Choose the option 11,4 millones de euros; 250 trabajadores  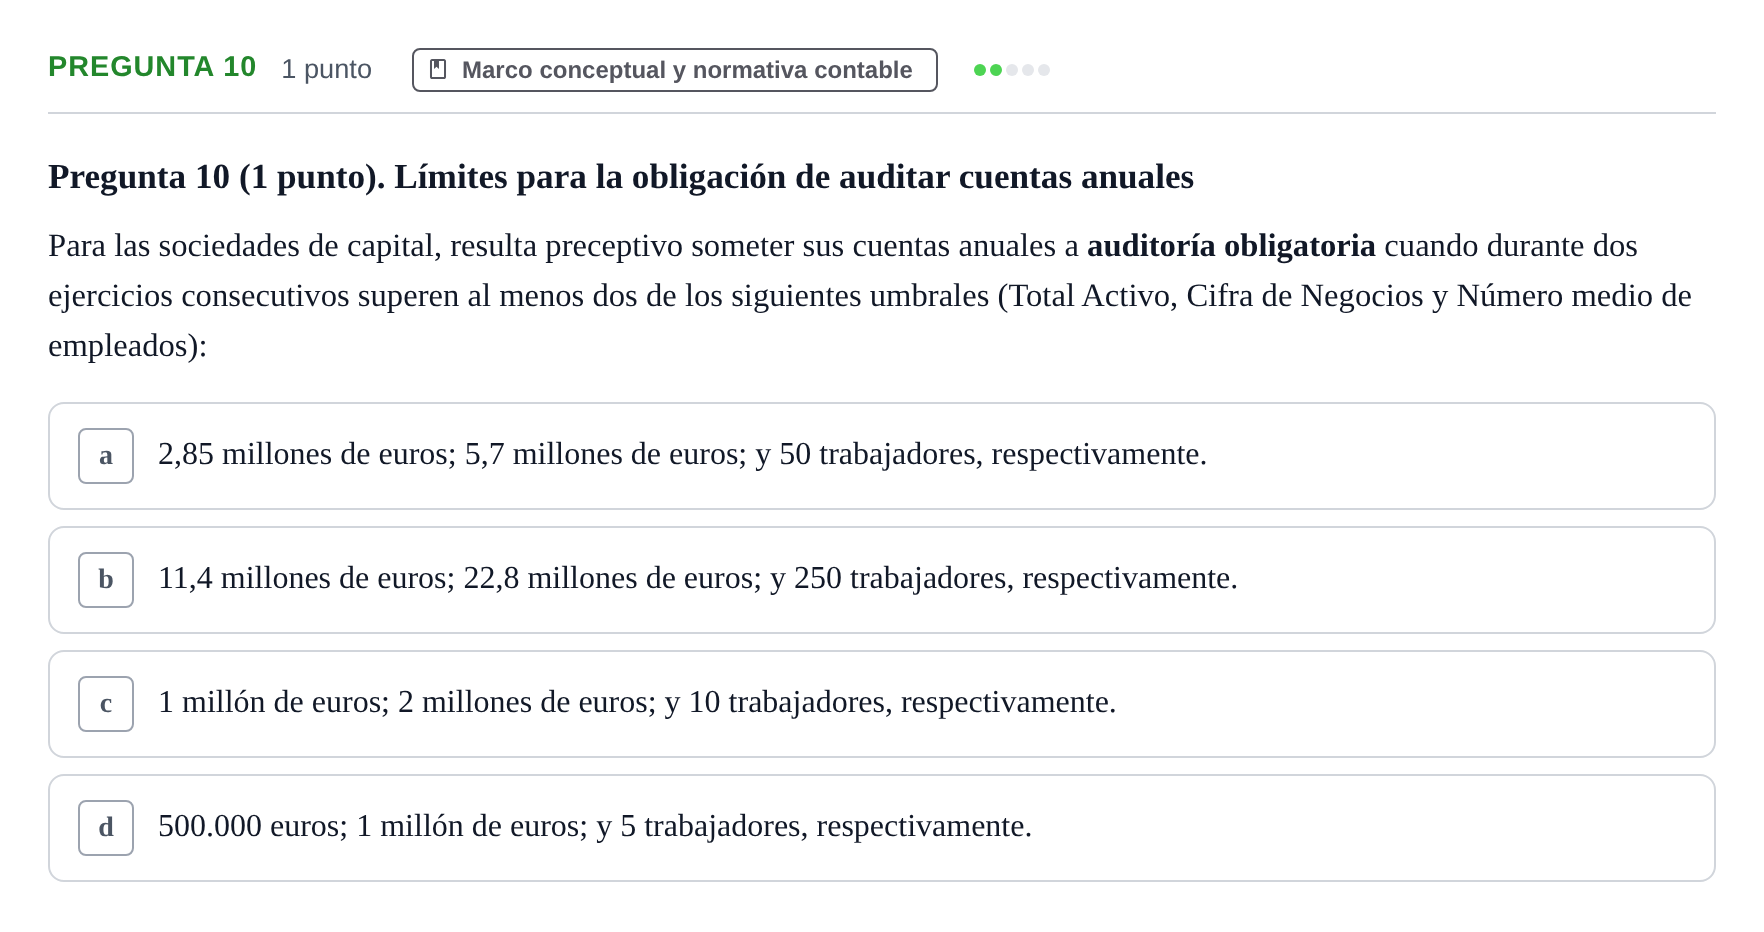click(882, 580)
